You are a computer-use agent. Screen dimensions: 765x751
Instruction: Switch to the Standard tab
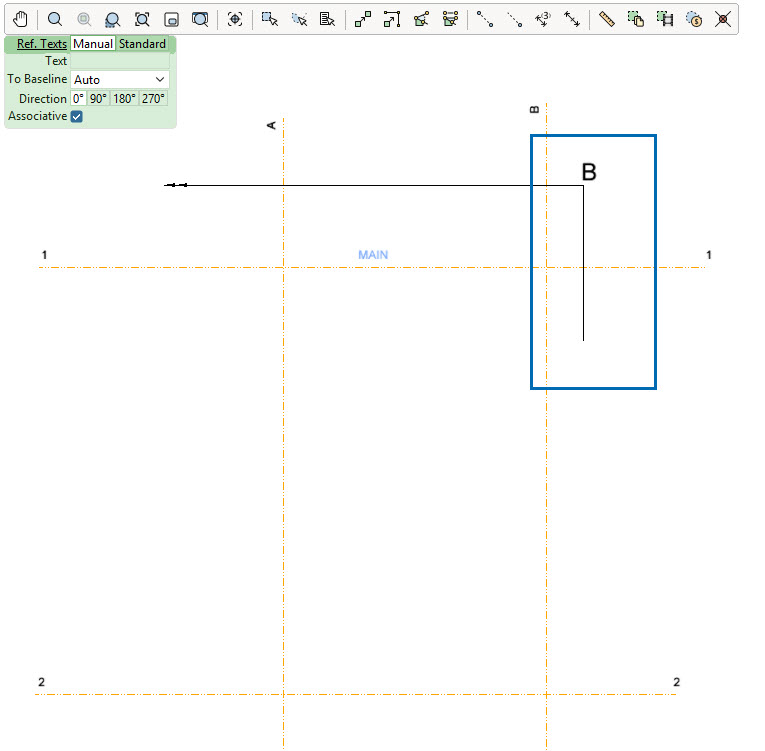coord(142,44)
